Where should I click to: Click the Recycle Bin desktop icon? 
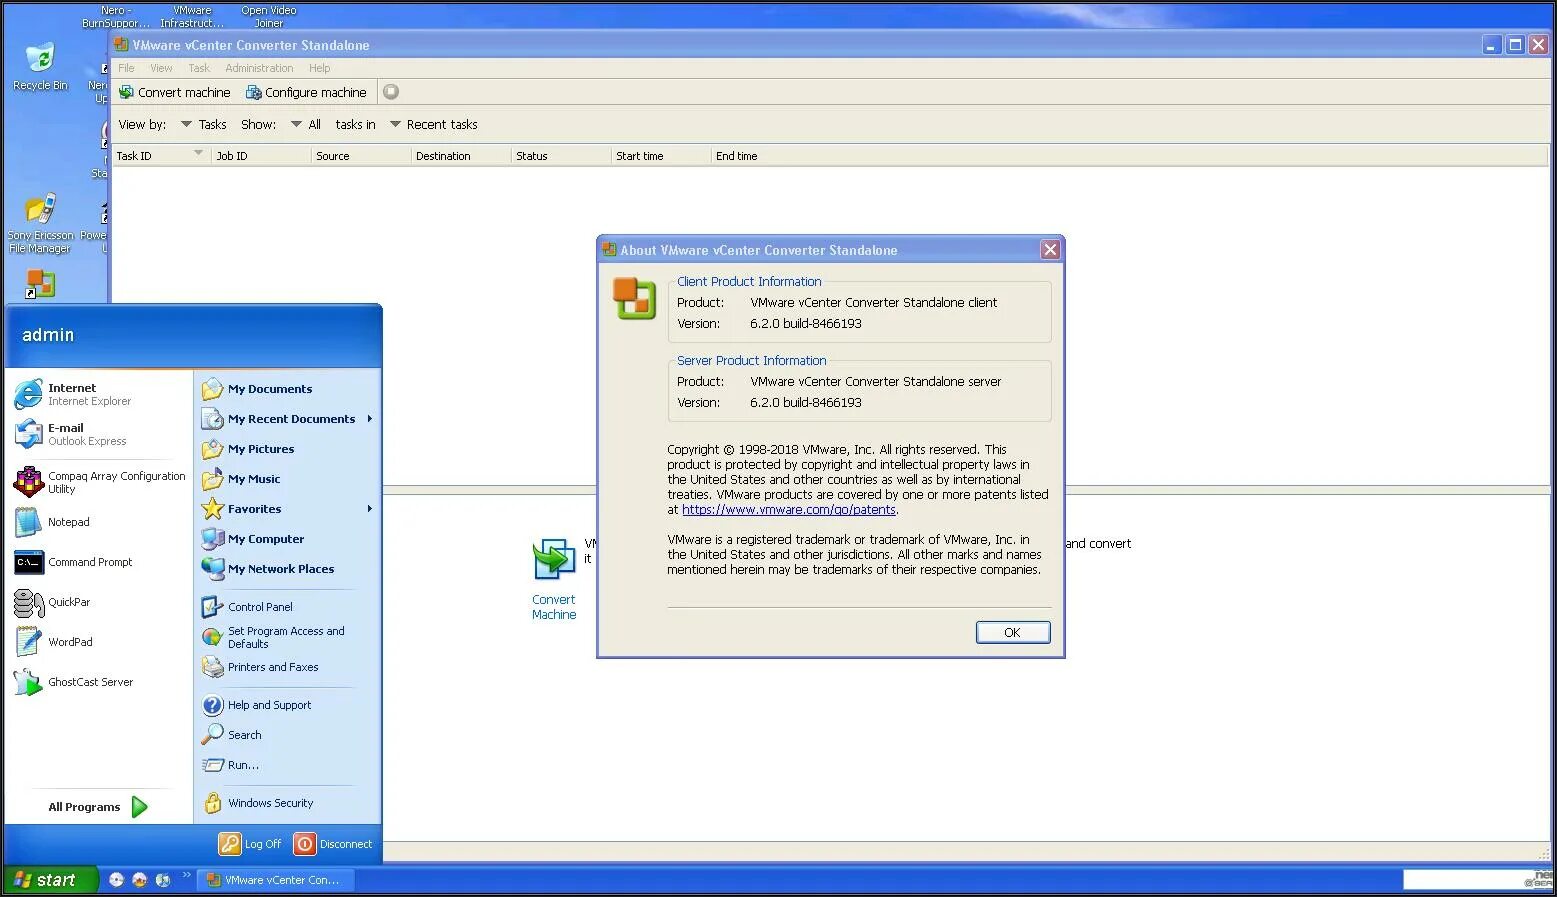click(x=40, y=67)
